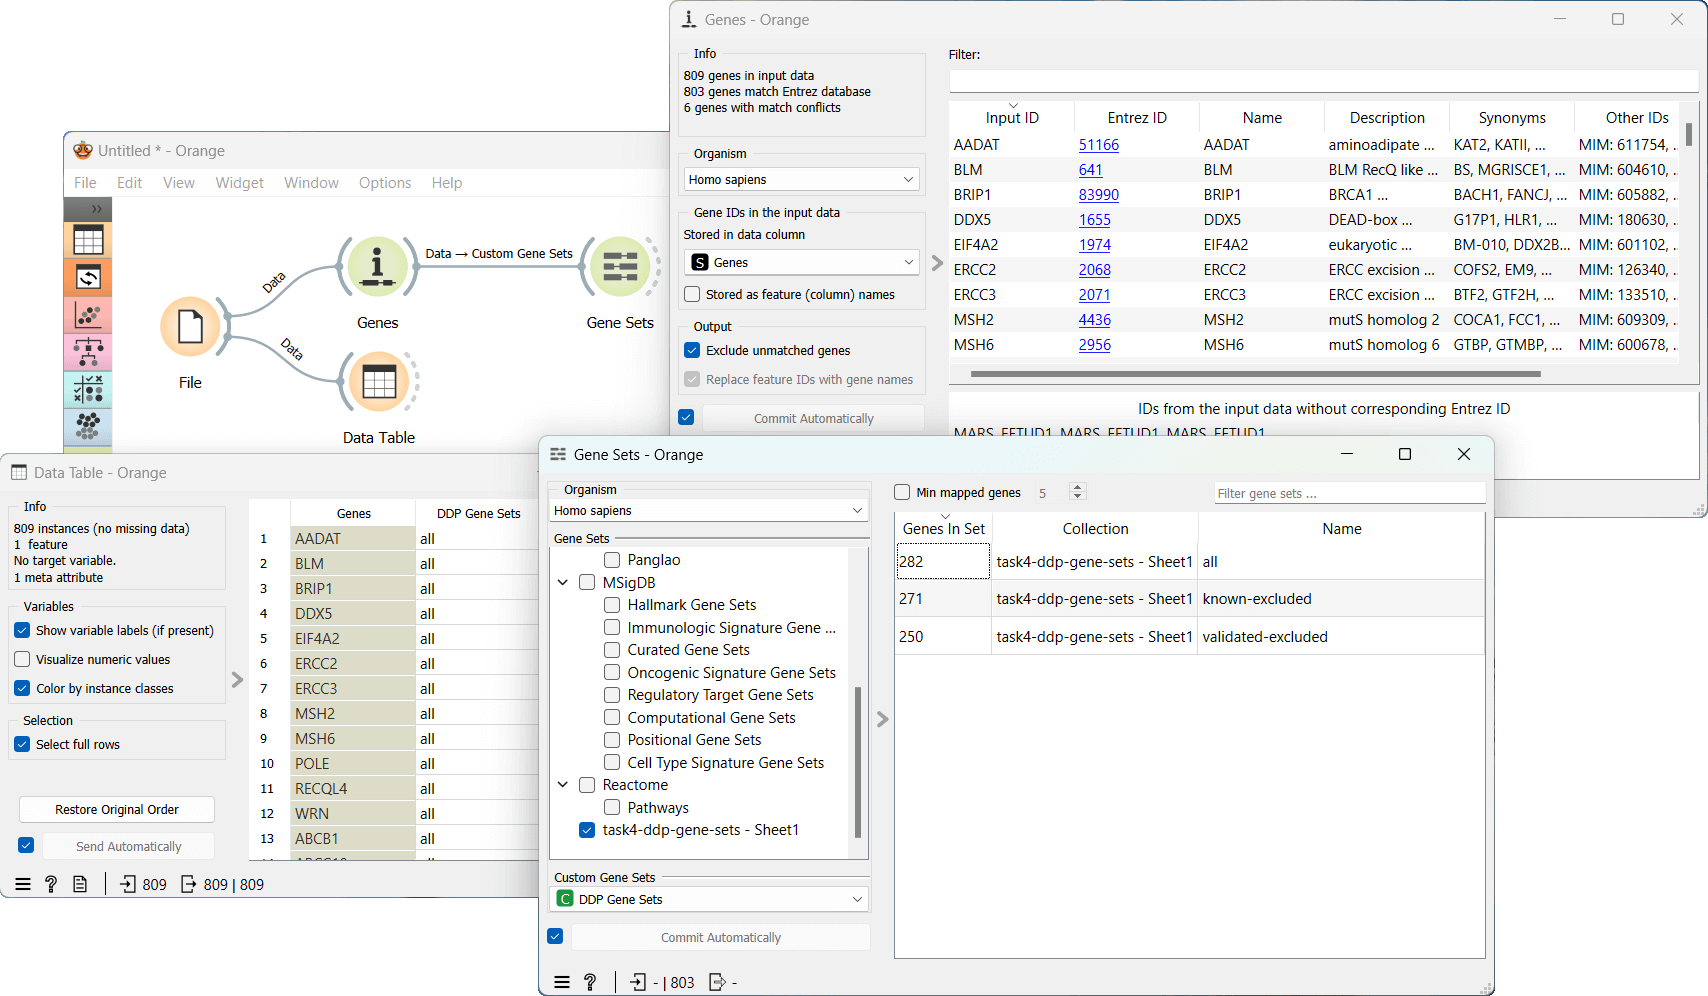Viewport: 1708px width, 996px height.
Task: Click the Genes table vertical scrollbar
Action: click(x=1689, y=134)
